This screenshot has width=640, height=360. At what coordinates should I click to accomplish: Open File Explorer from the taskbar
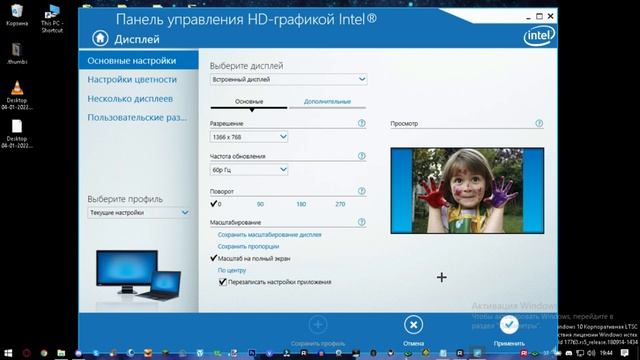pyautogui.click(x=61, y=353)
